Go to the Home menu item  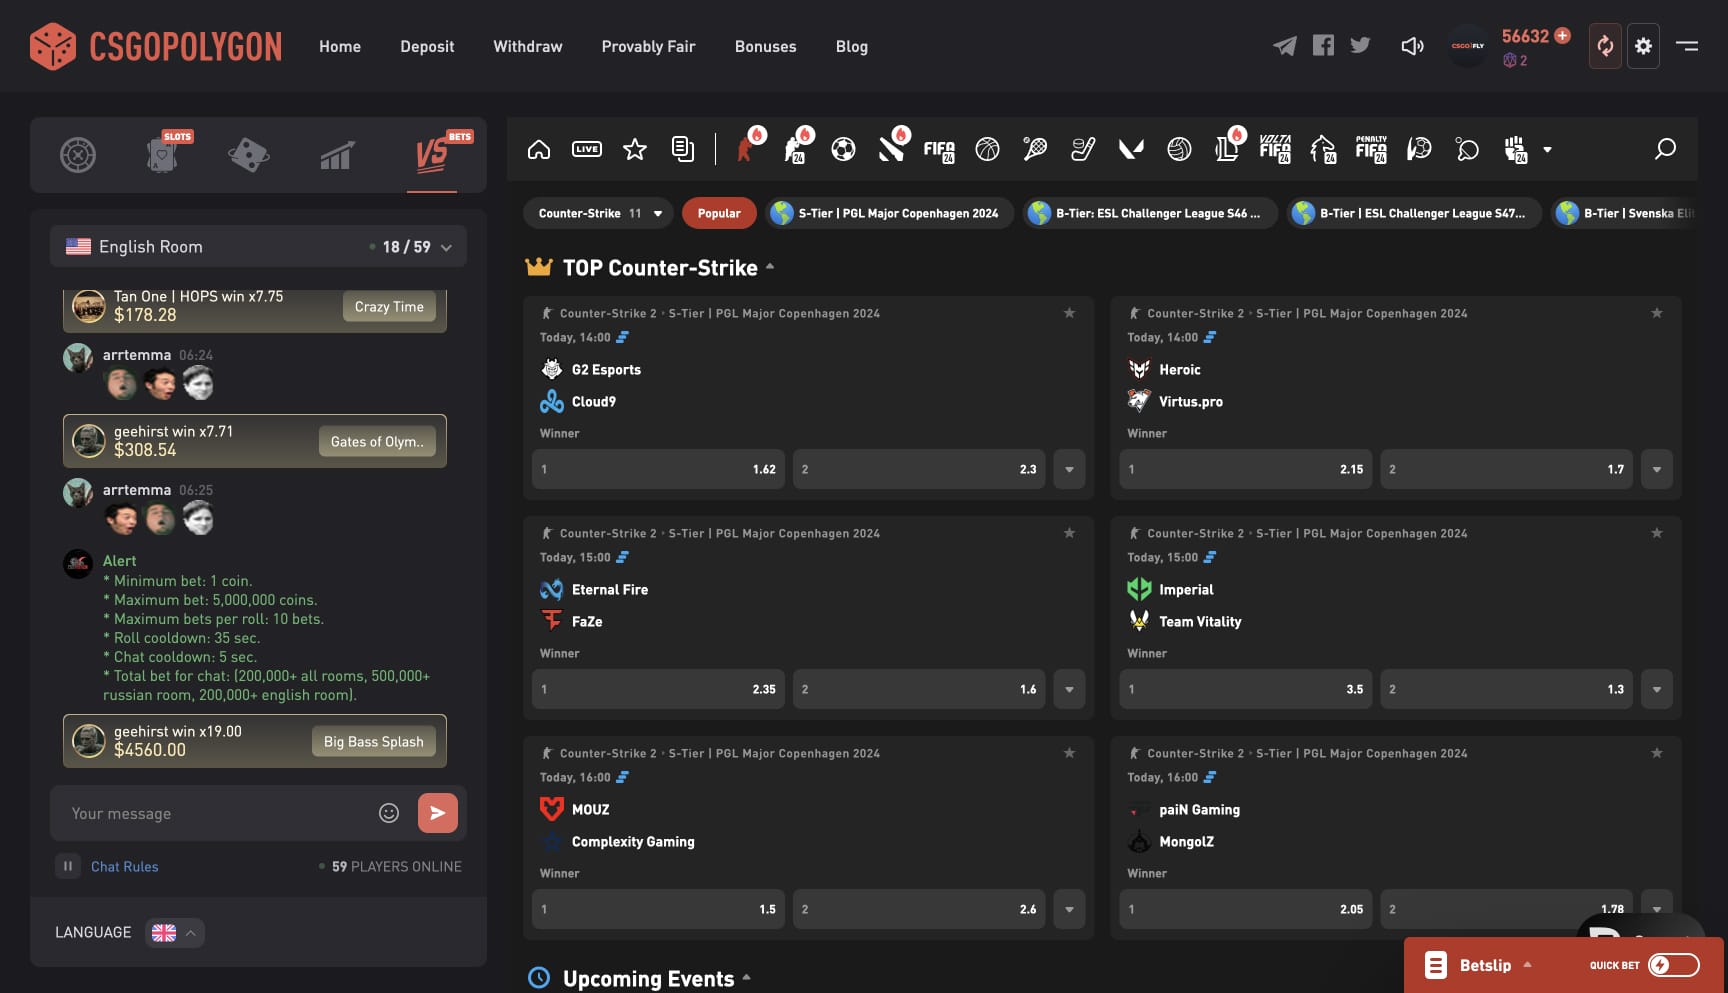tap(340, 46)
